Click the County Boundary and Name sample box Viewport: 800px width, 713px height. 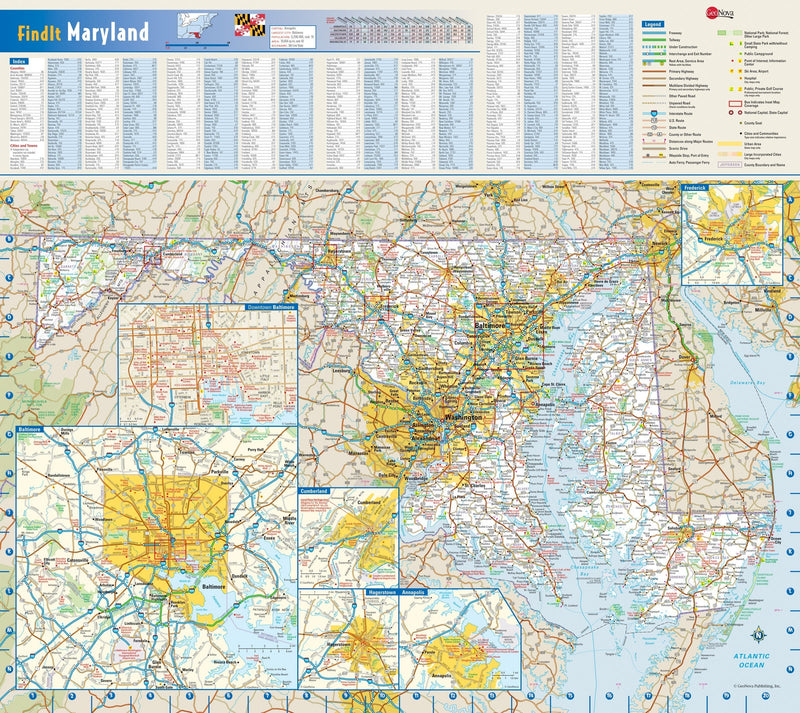pyautogui.click(x=730, y=165)
